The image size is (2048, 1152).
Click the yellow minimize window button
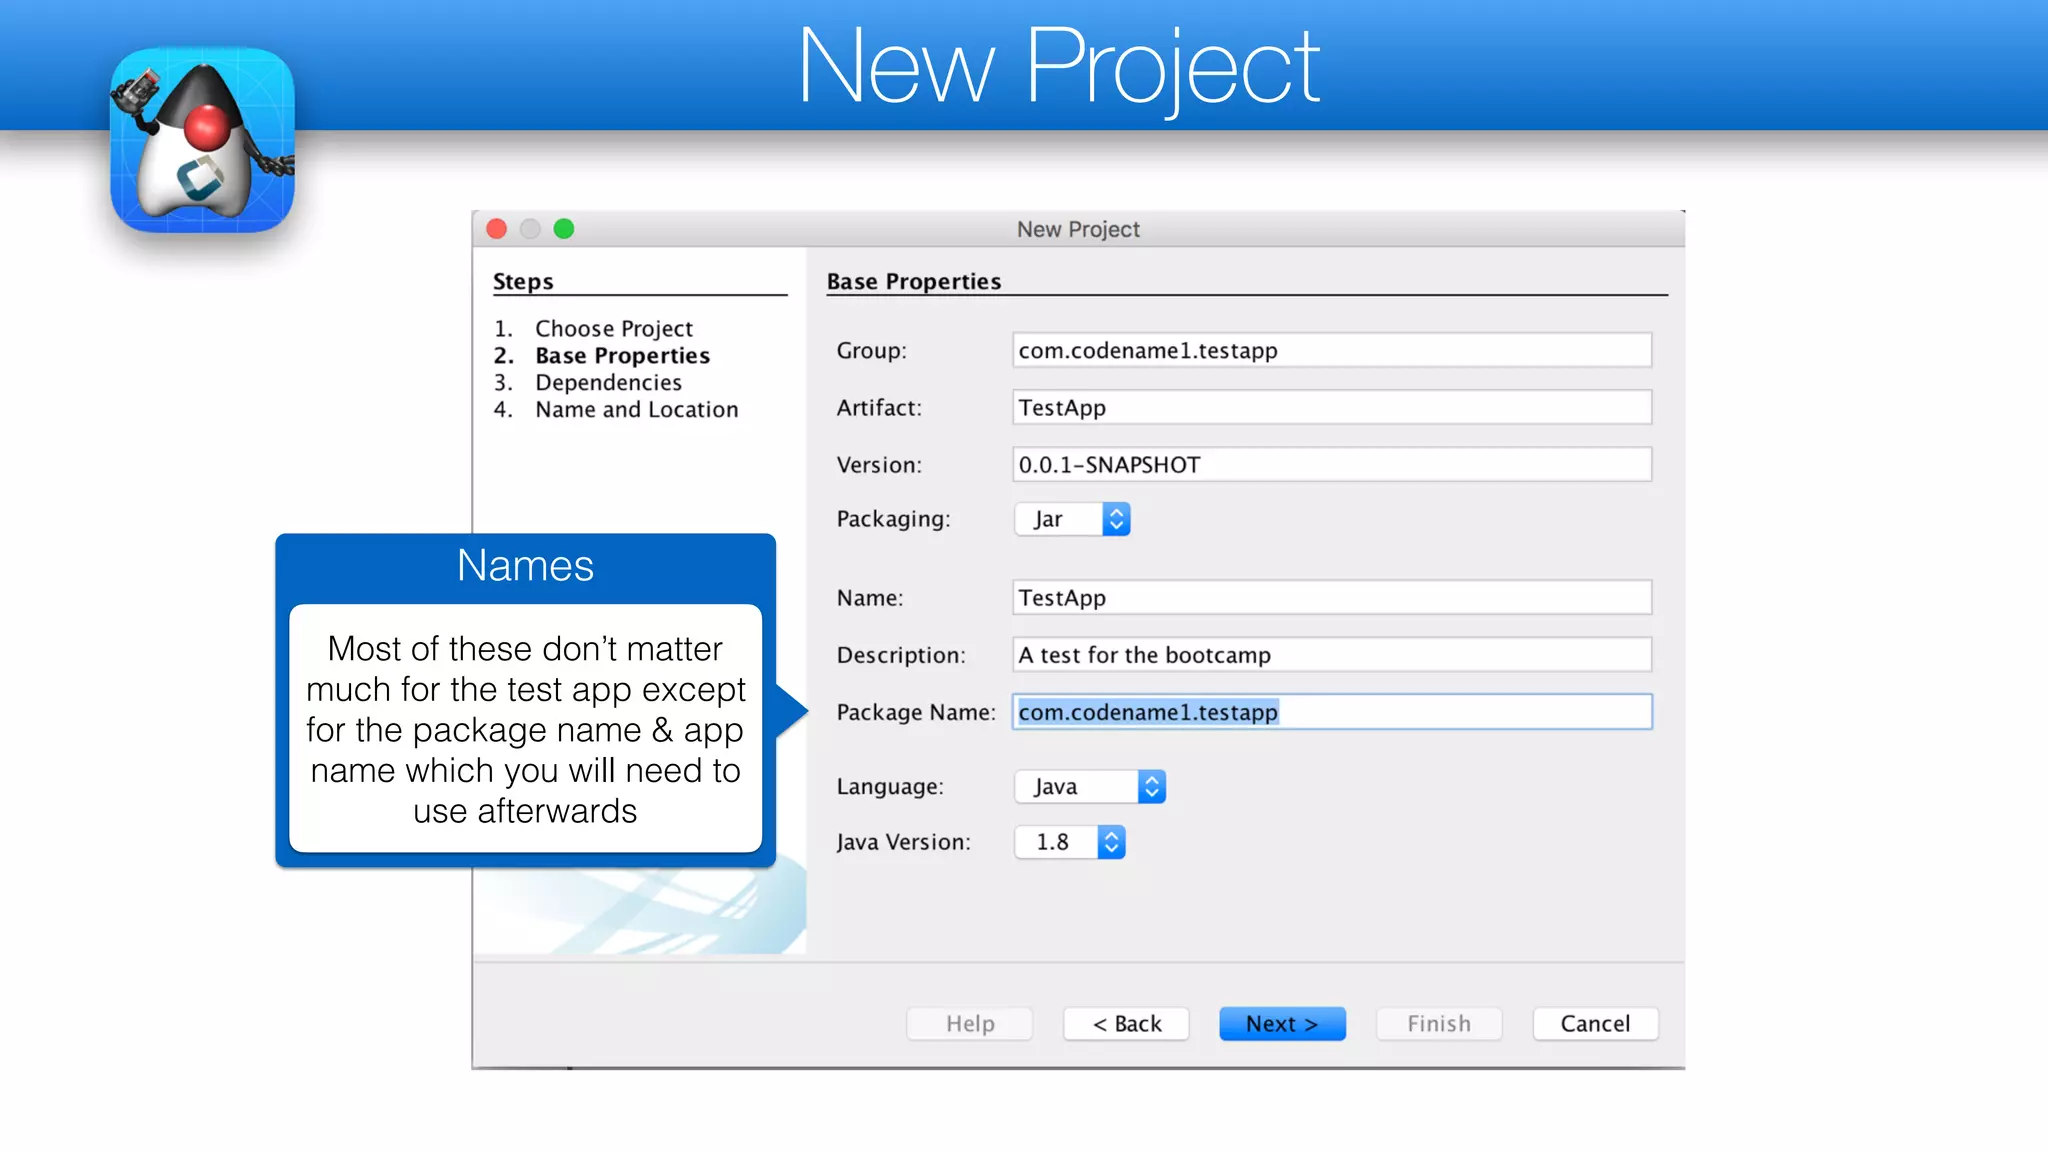(530, 229)
